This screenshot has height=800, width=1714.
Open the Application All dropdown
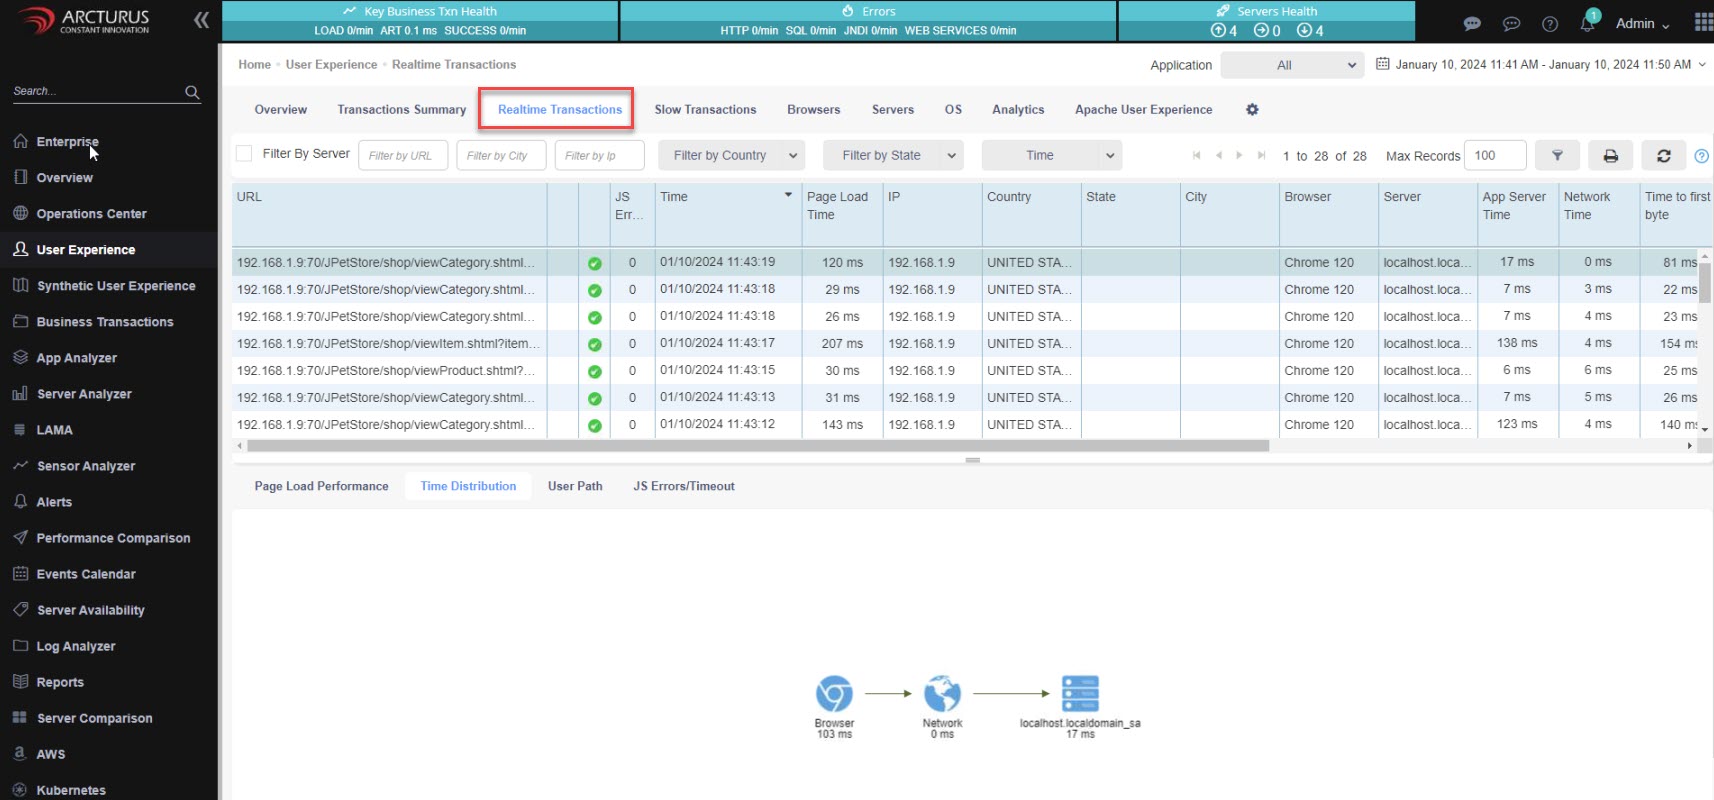click(1293, 65)
